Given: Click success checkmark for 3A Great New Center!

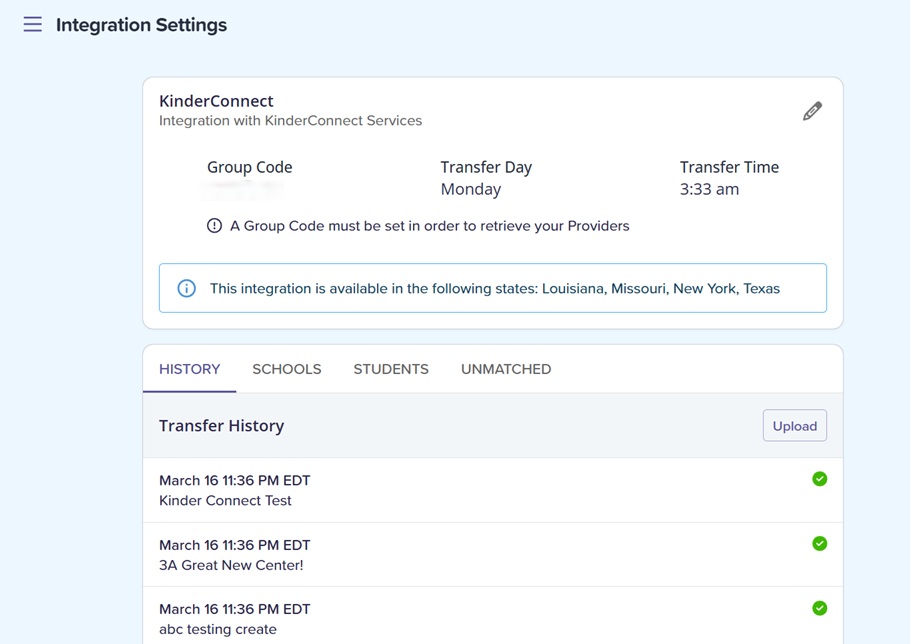Looking at the screenshot, I should (x=819, y=544).
